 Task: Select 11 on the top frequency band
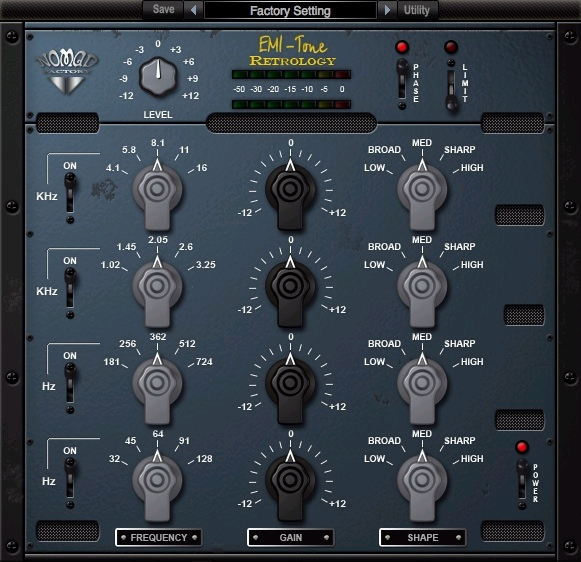coord(184,150)
